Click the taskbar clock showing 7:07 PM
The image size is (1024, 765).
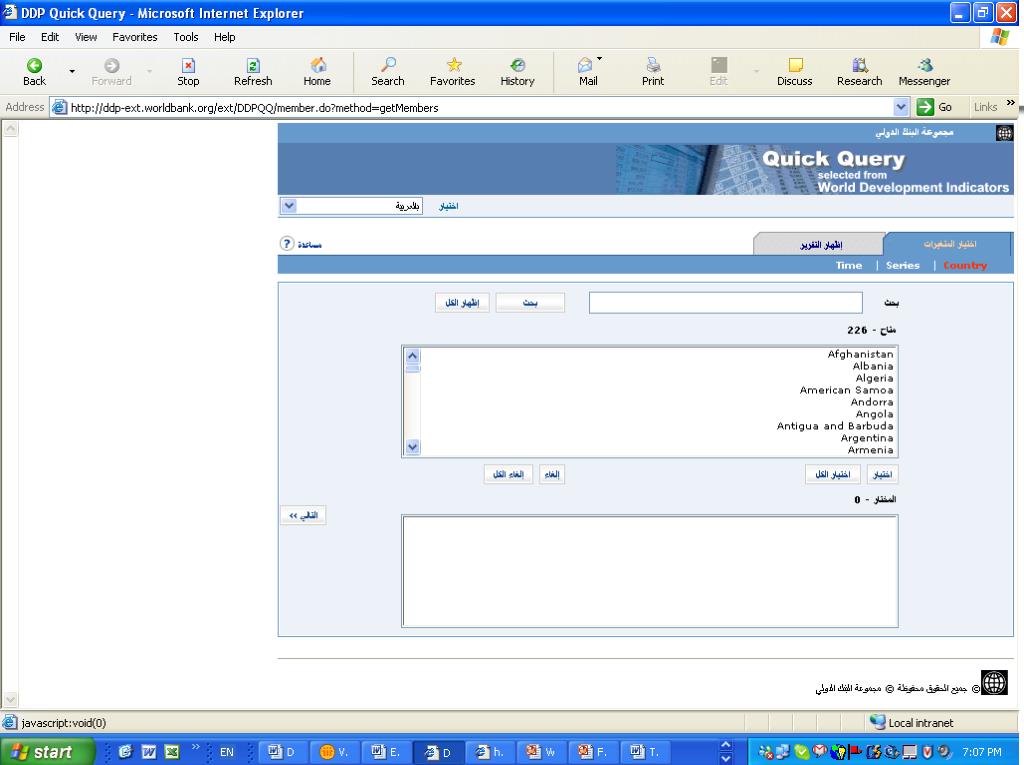point(982,752)
